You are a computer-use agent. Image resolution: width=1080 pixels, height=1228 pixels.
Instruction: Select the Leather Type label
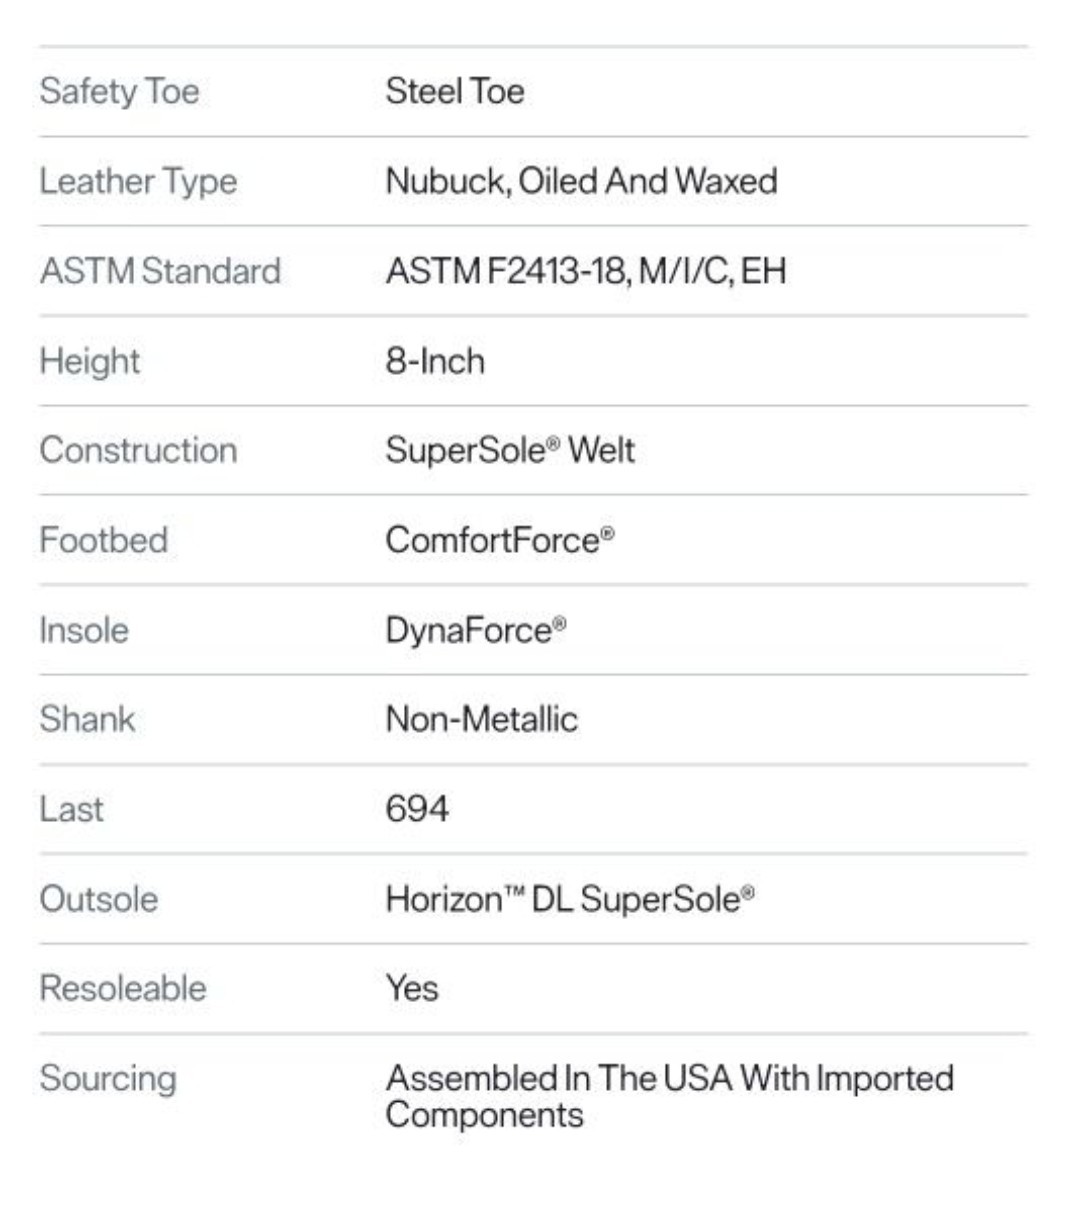[x=138, y=182]
